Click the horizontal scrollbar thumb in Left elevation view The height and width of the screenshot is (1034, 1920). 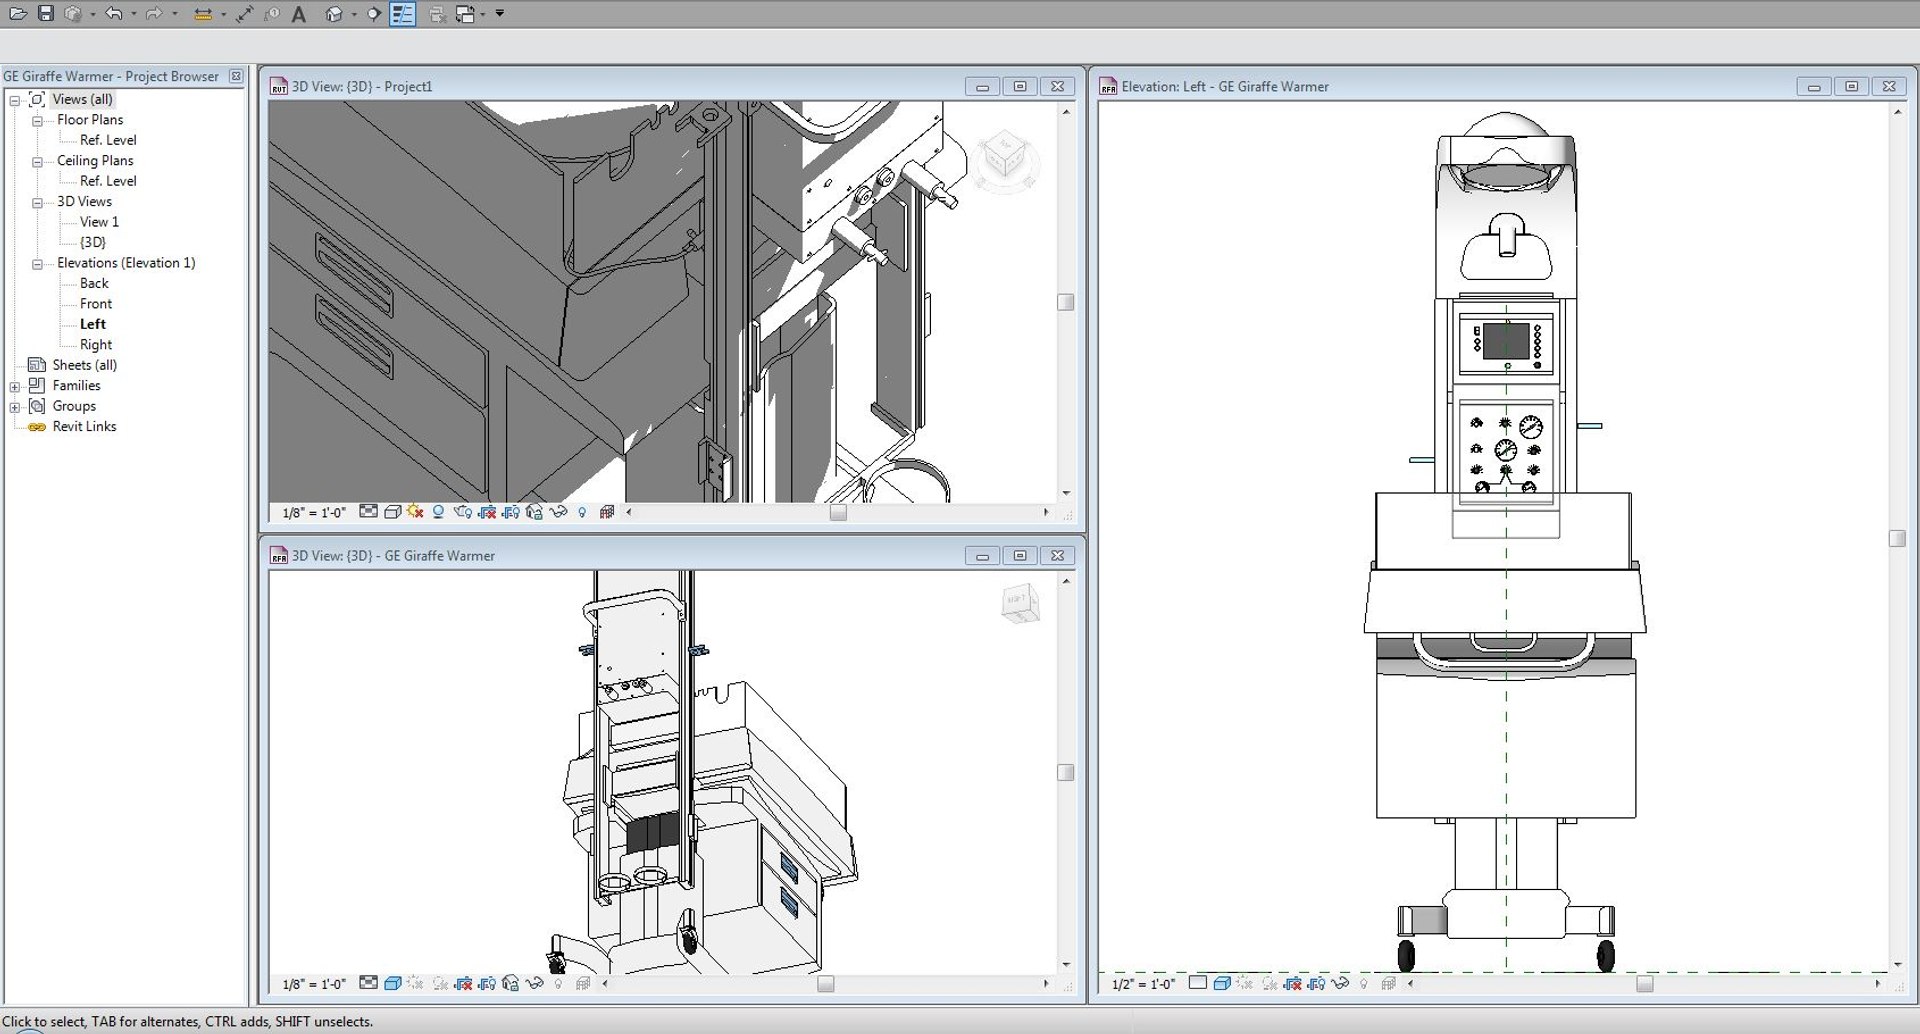[1644, 984]
